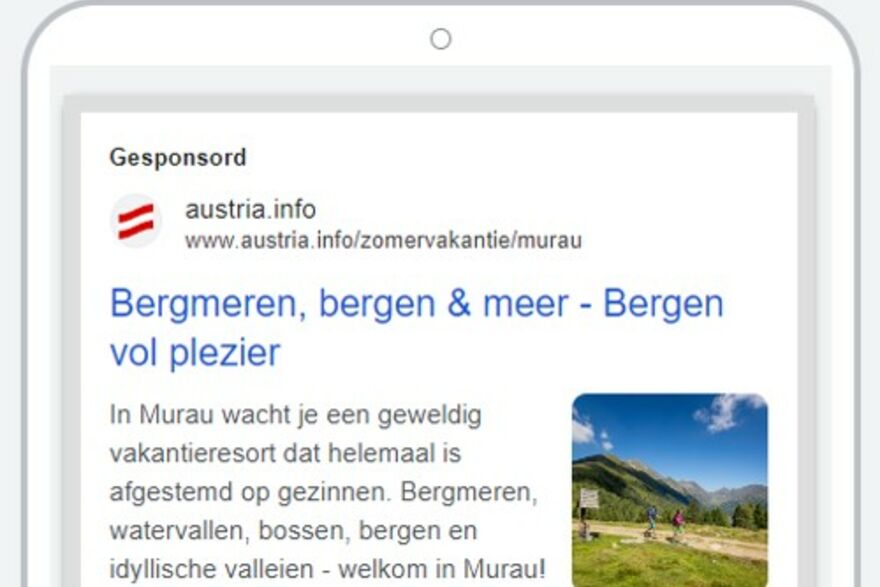Tap the phone's front camera circle
This screenshot has height=587, width=880.
[x=441, y=39]
